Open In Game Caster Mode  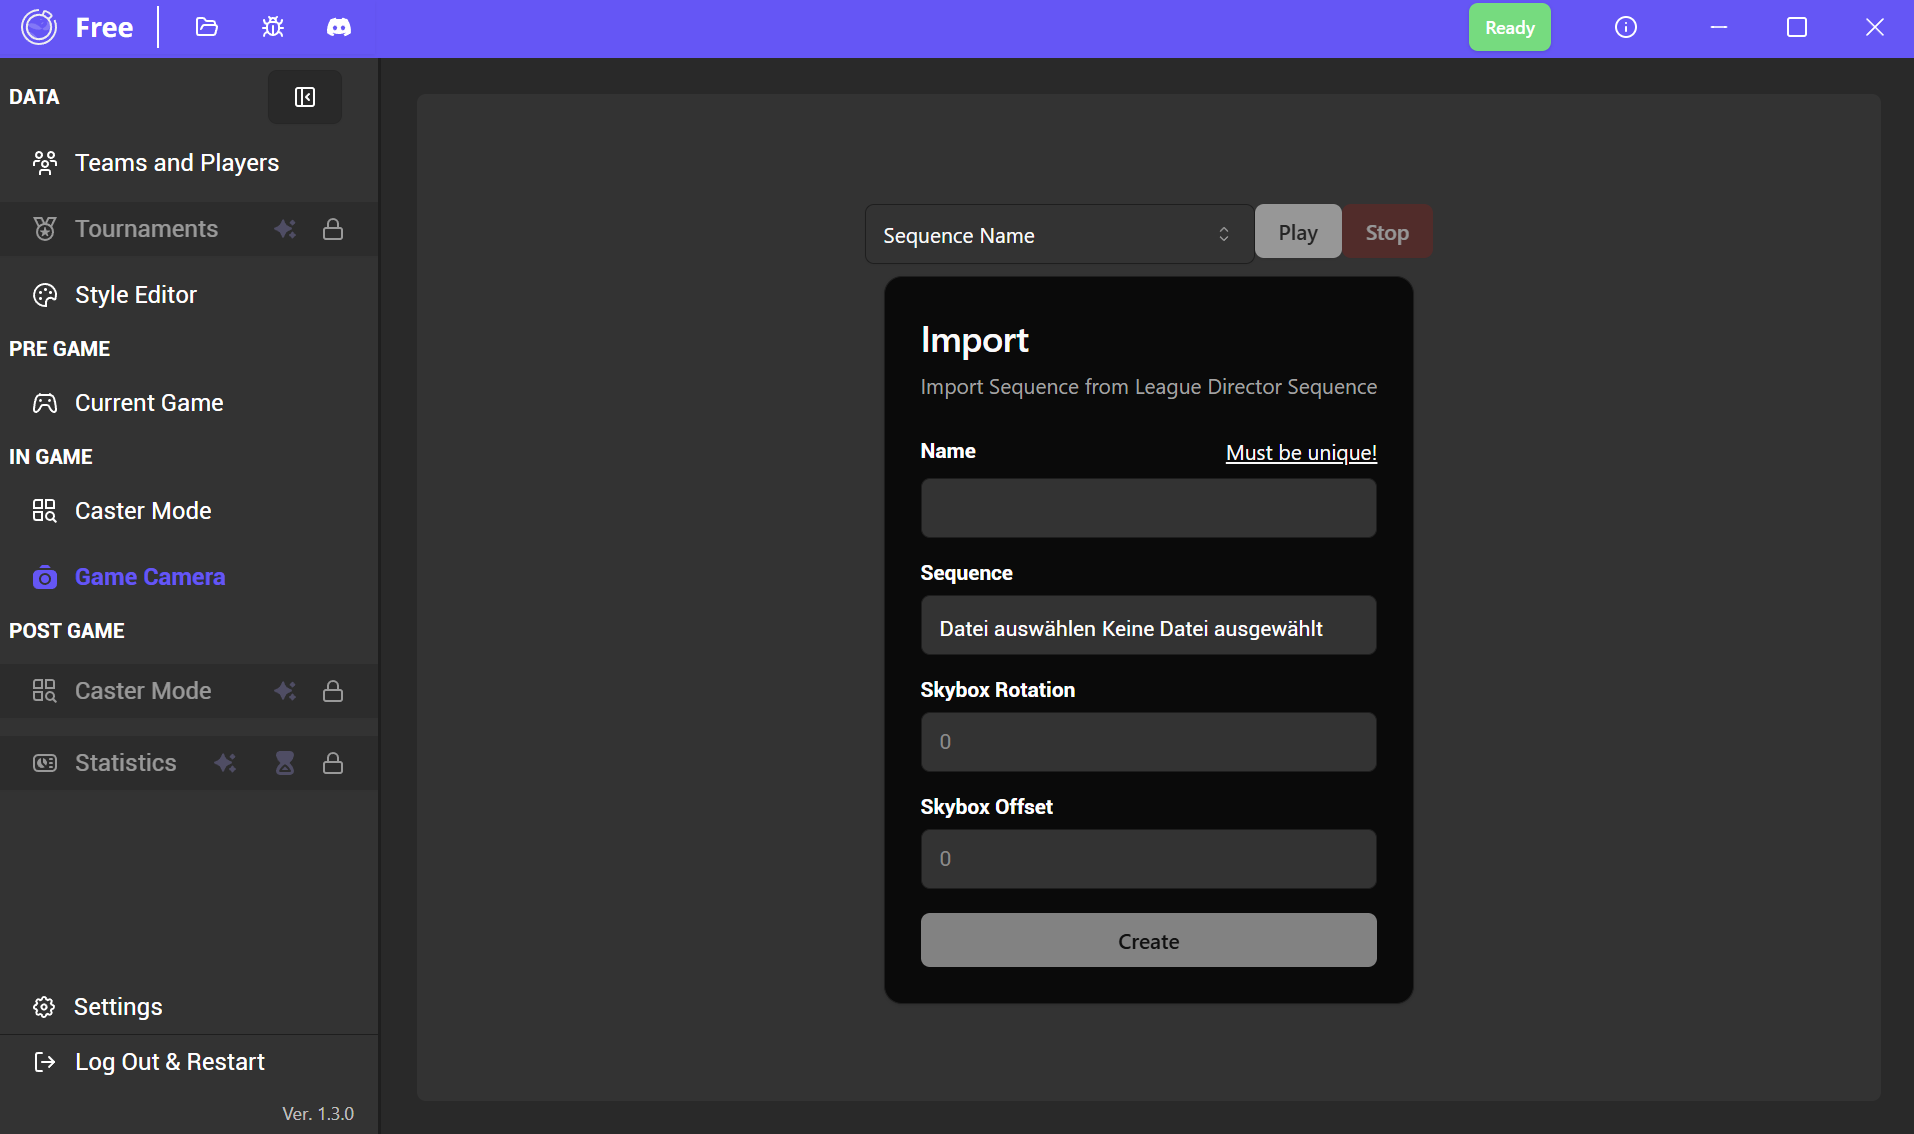point(143,511)
